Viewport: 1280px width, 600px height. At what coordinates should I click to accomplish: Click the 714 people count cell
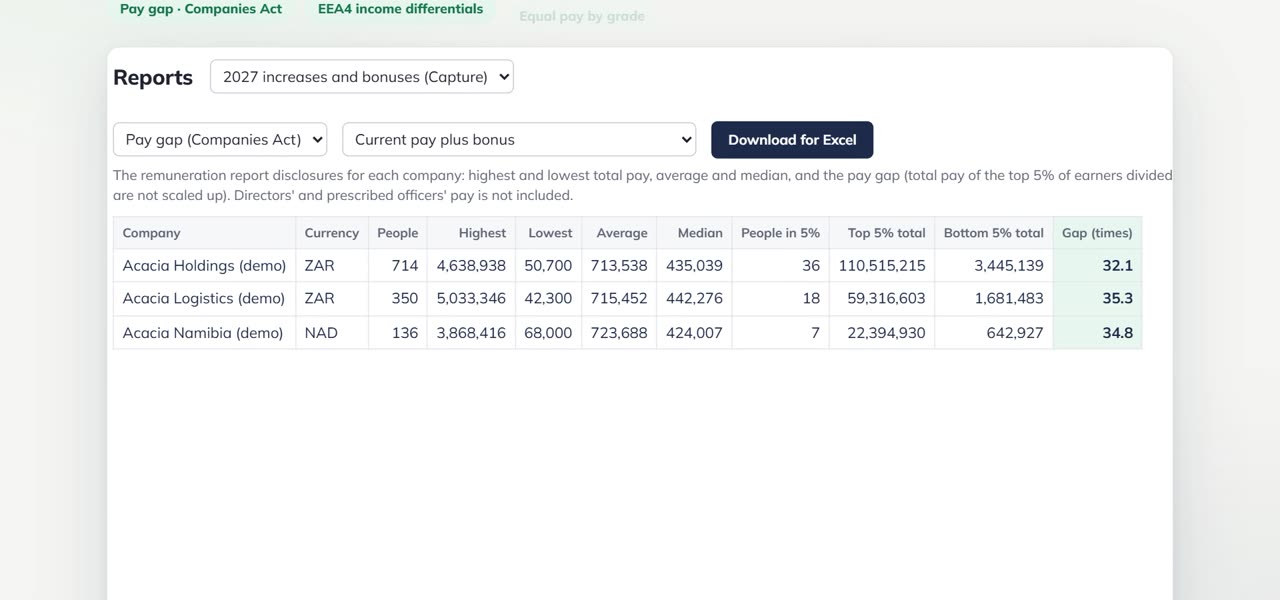(398, 266)
